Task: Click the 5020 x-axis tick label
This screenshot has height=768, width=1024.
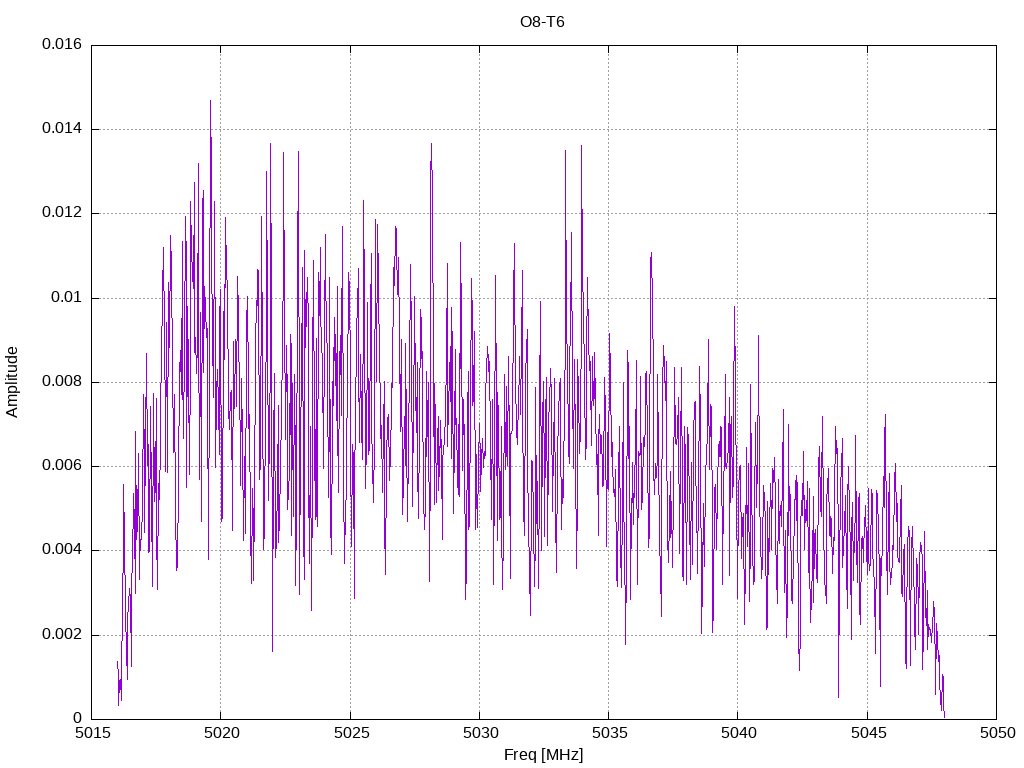Action: [x=221, y=733]
